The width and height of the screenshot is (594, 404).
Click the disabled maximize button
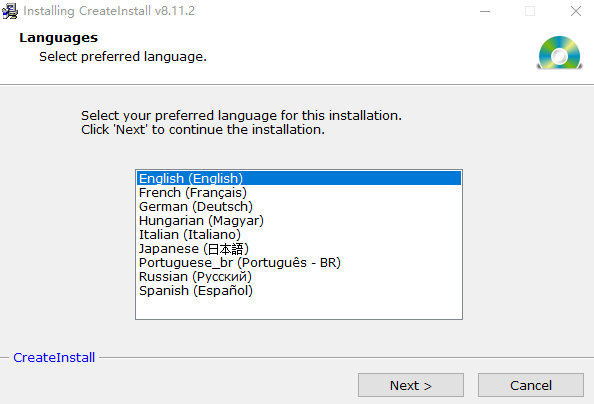pos(530,11)
